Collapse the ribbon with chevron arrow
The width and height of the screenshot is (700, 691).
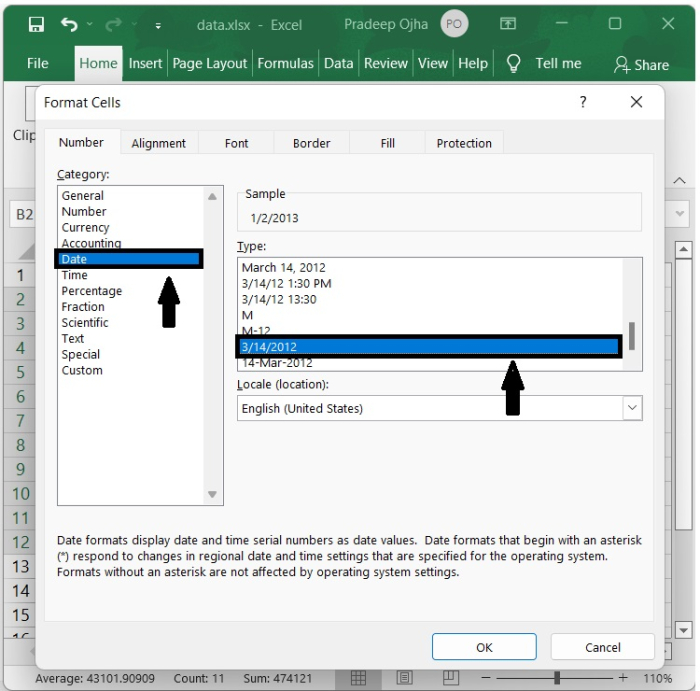[x=679, y=181]
